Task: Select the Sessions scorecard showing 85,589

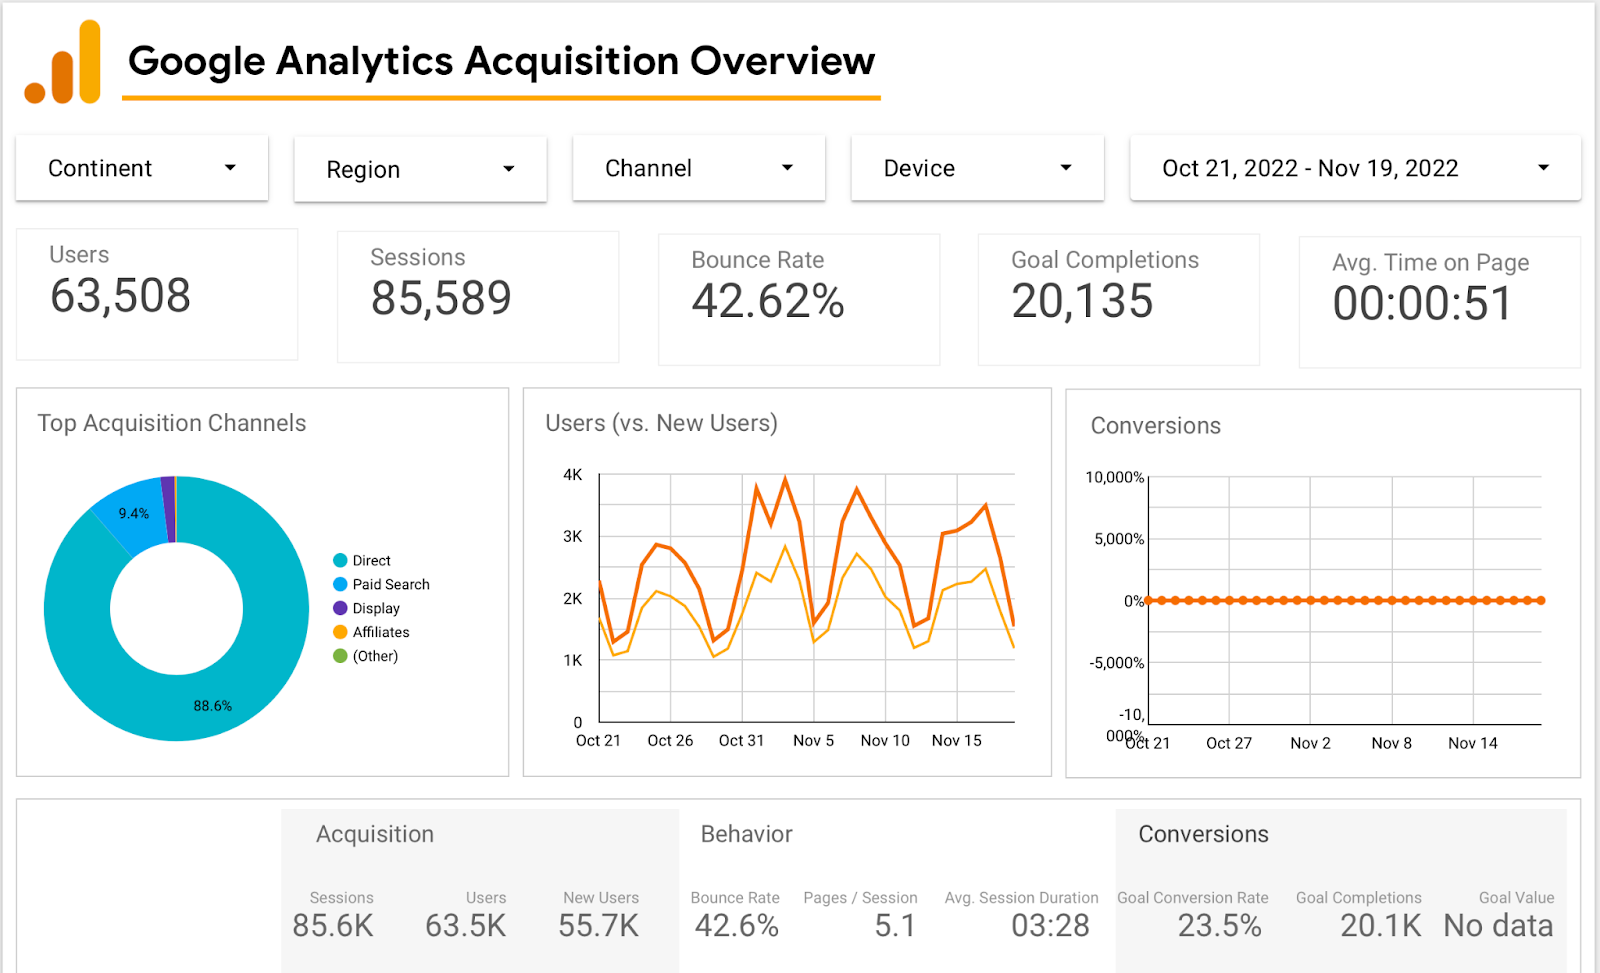Action: click(478, 297)
